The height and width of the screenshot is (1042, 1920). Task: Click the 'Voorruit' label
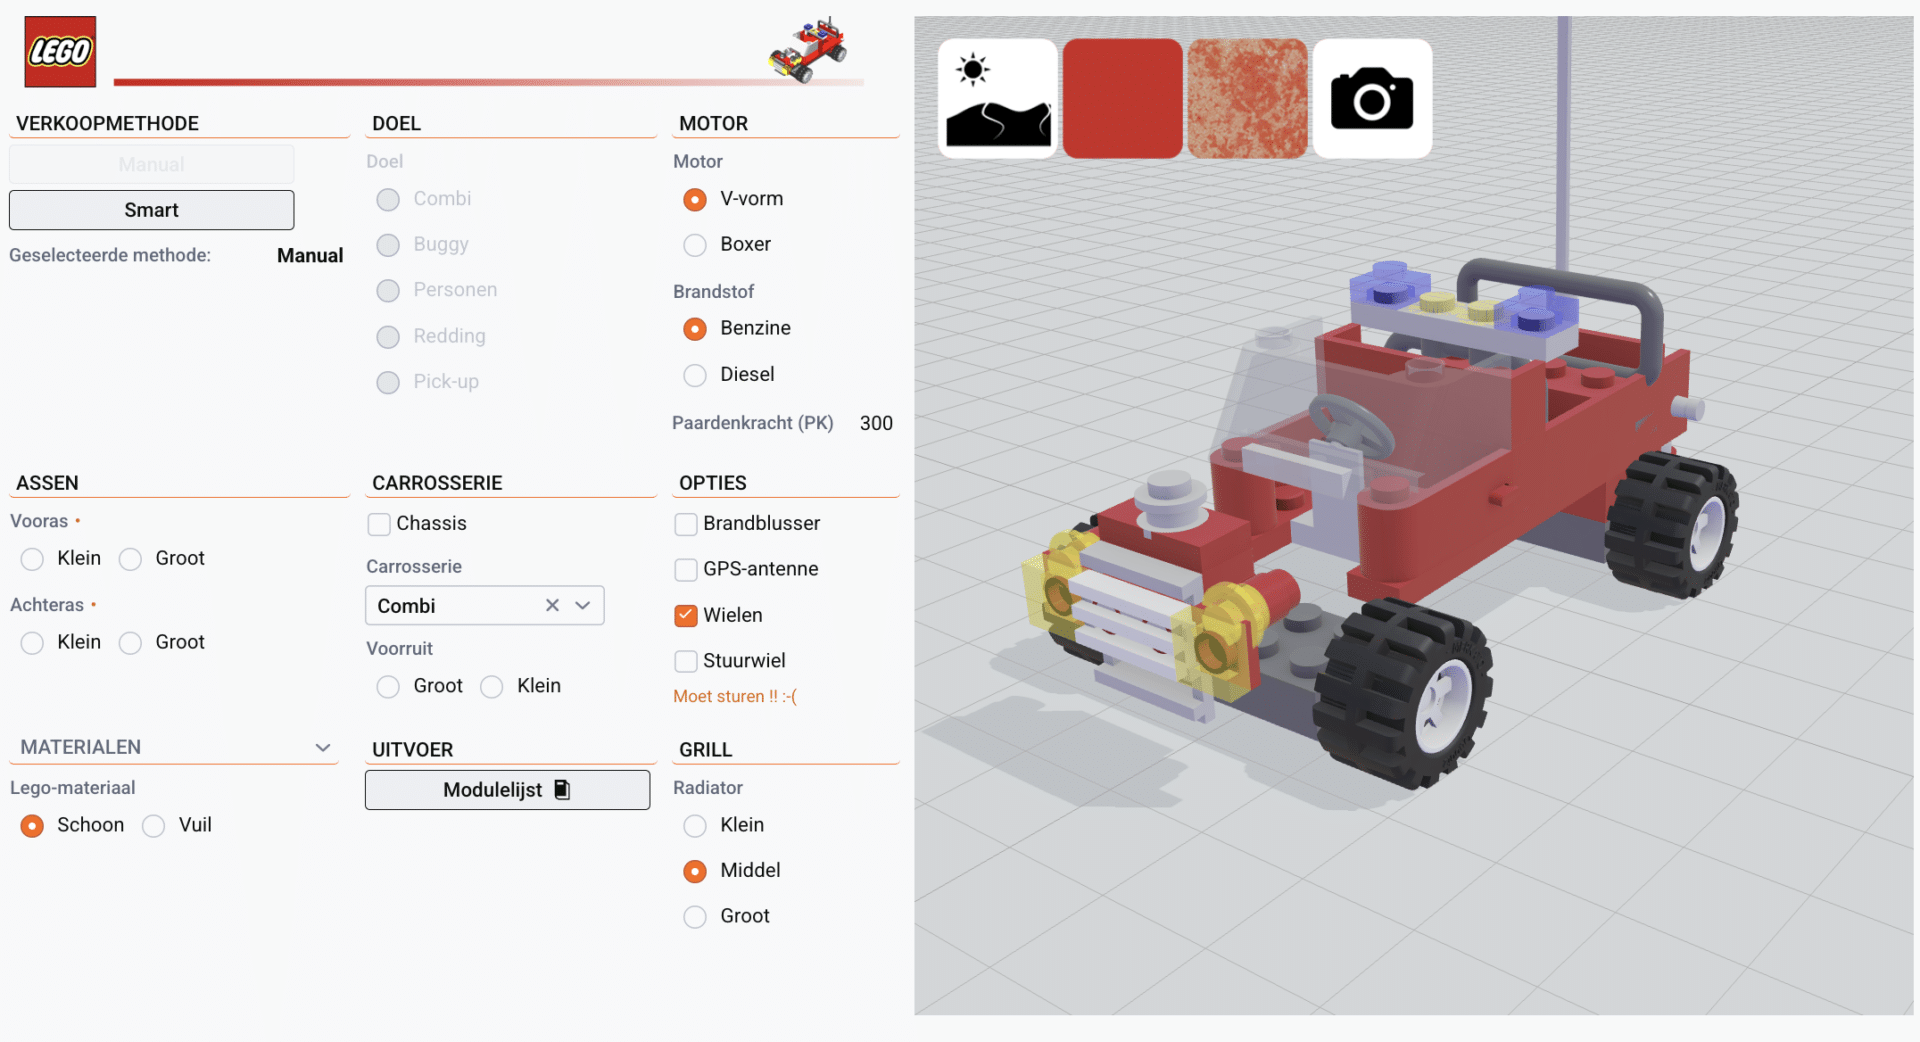click(399, 648)
